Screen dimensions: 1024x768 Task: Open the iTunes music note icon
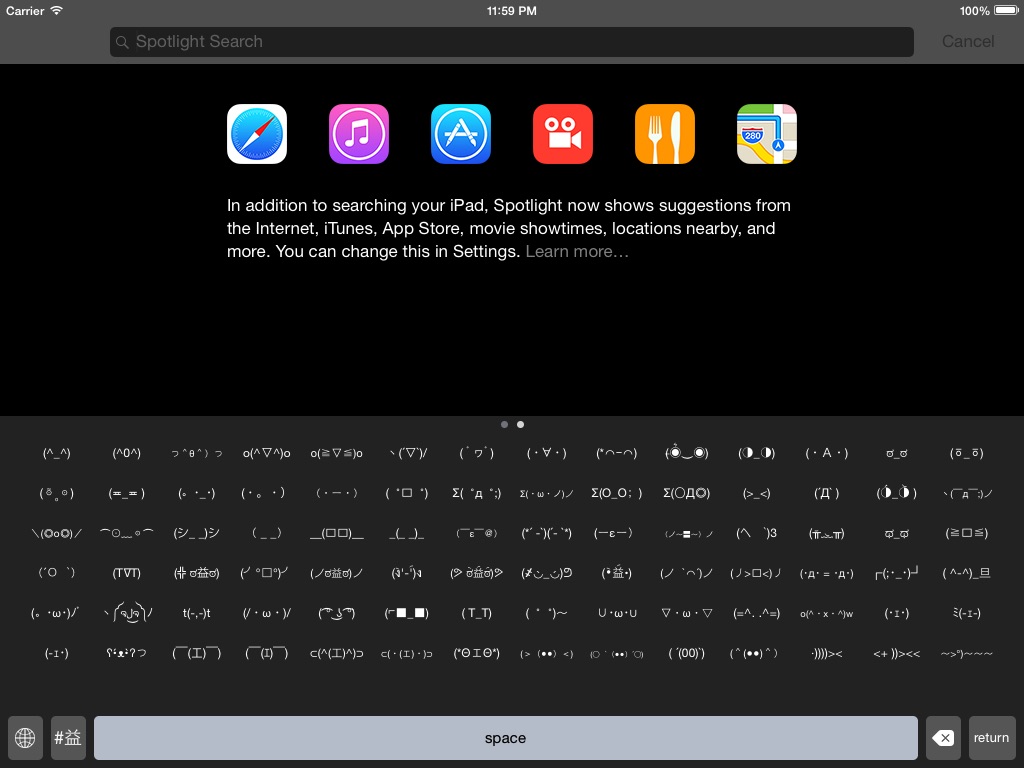(x=359, y=134)
